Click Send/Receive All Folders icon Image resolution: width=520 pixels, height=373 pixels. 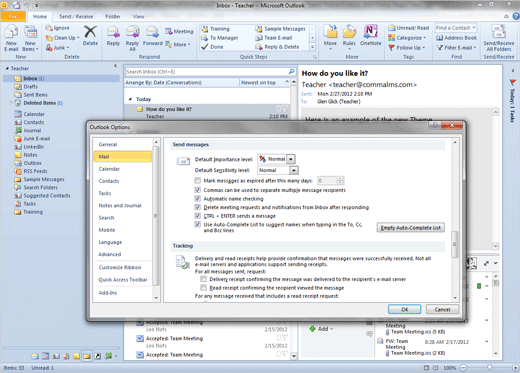(x=498, y=32)
